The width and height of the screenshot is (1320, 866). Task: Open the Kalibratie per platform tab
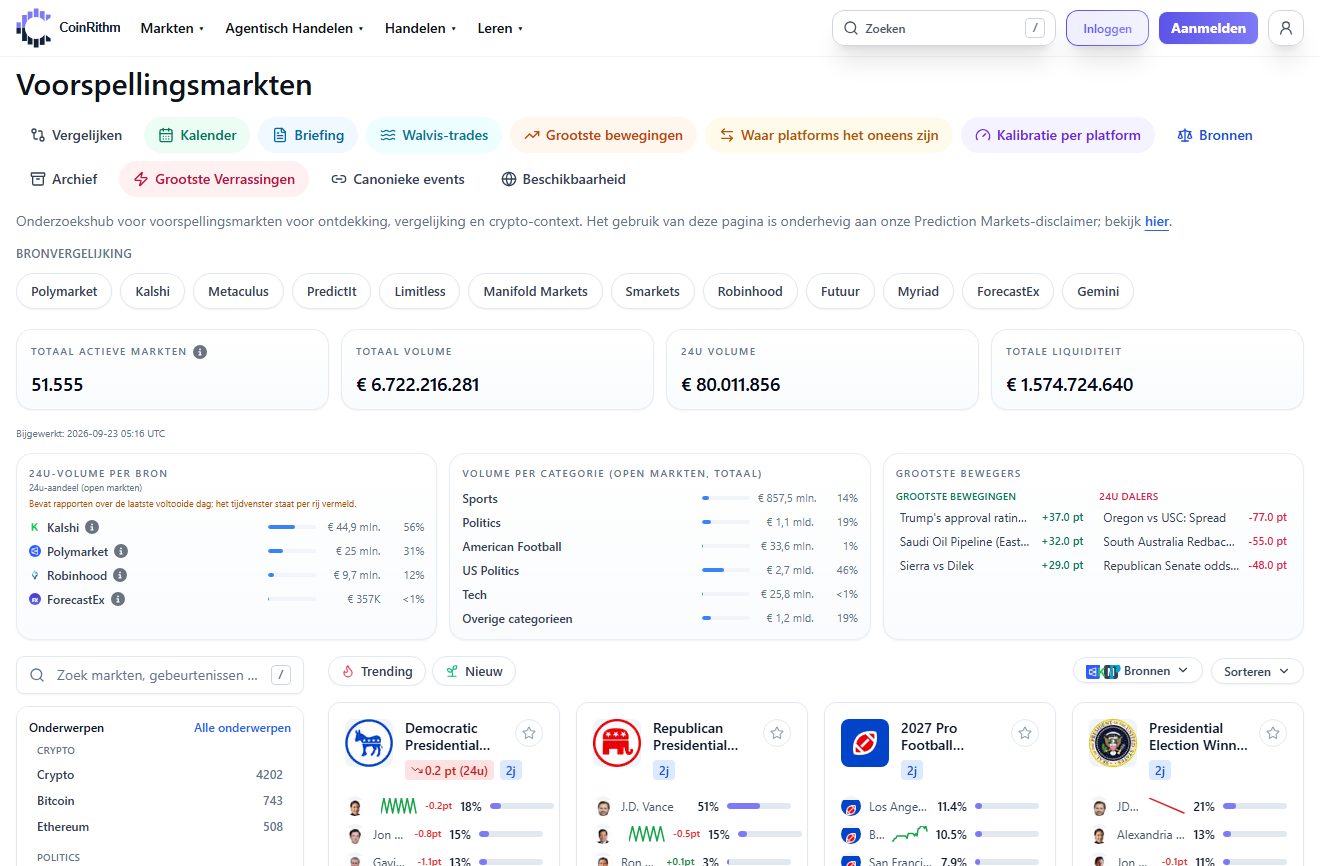[1058, 135]
